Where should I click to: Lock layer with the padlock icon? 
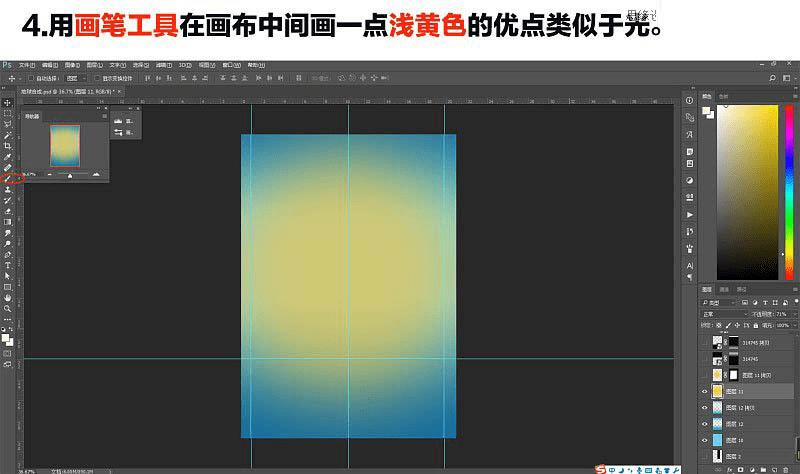tap(756, 325)
